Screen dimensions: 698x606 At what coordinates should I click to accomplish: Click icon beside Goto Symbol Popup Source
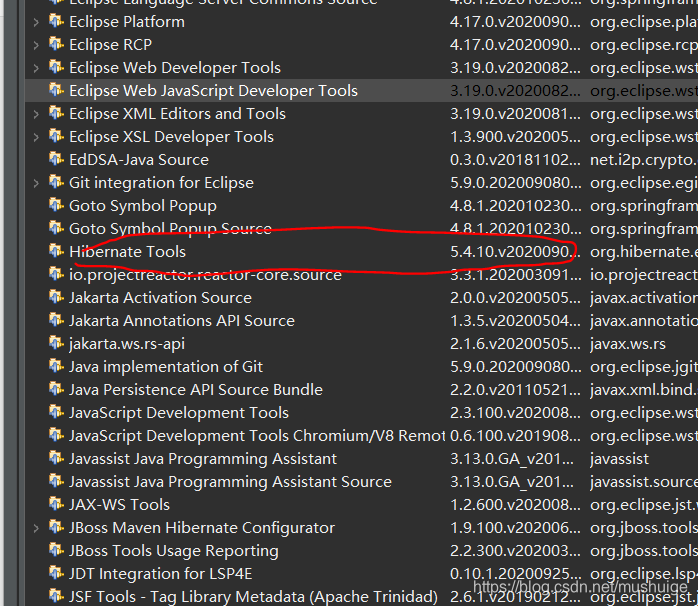[x=56, y=228]
